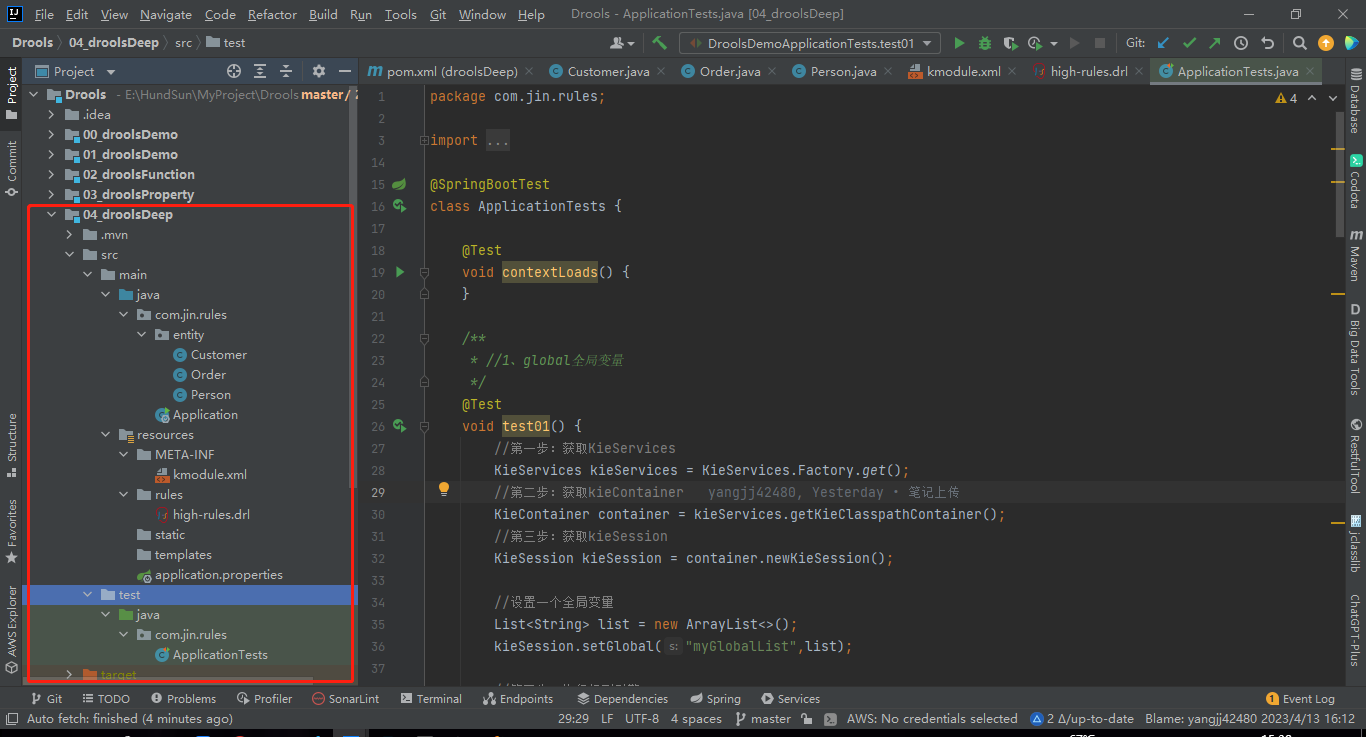
Task: Open the SonarLint tool window
Action: [x=345, y=699]
